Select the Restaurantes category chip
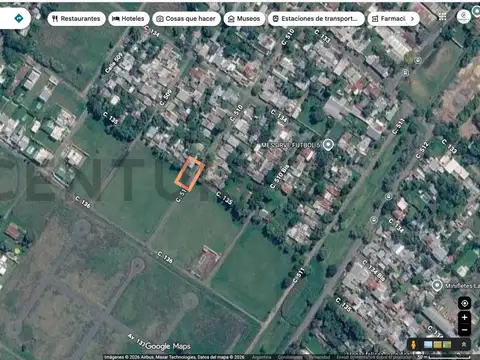Screen dimensions: 480x360 [x=76, y=19]
